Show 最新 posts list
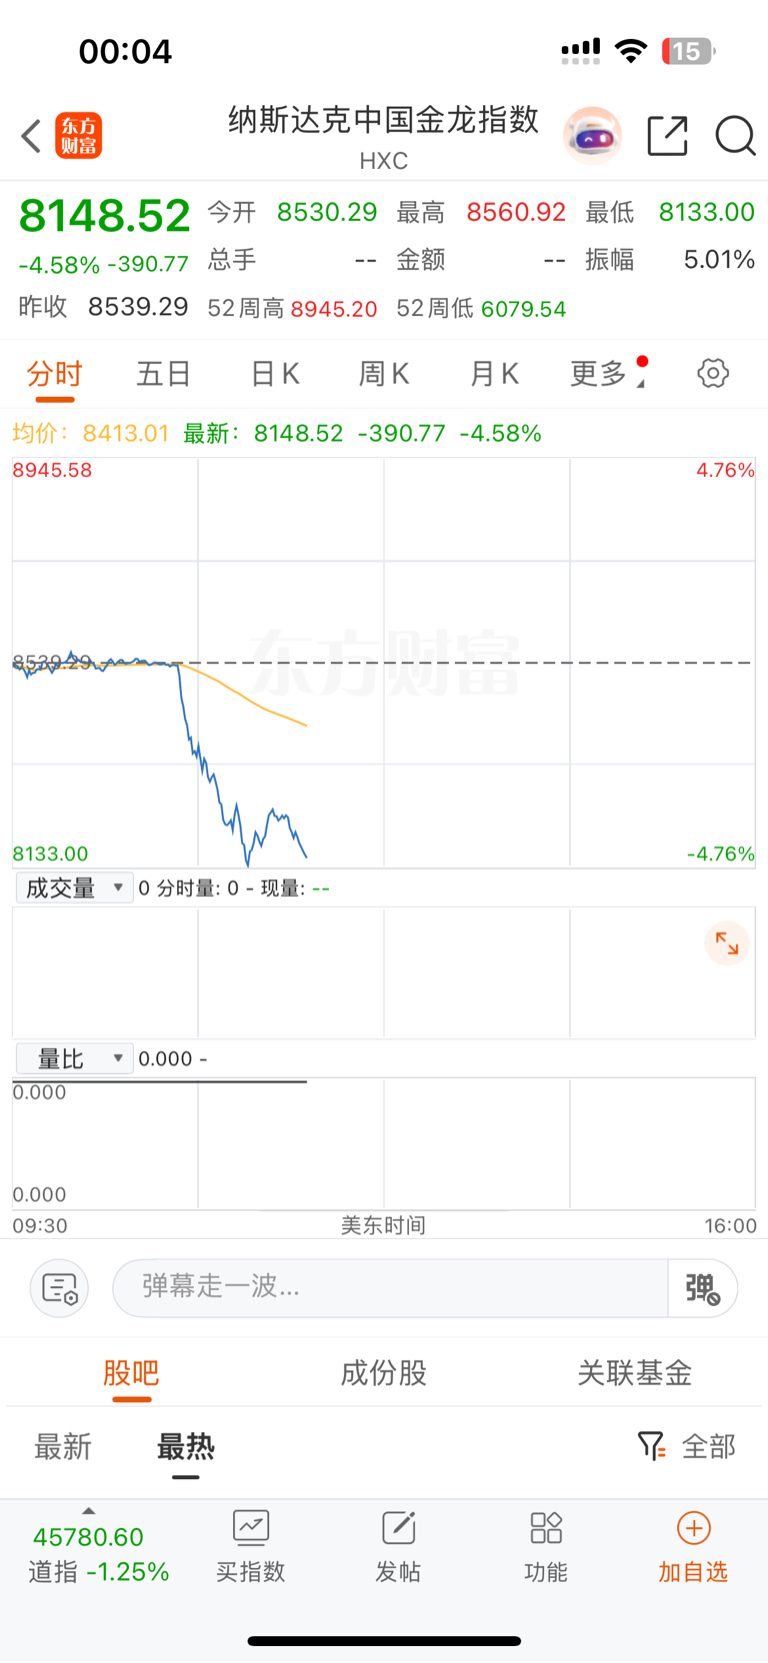The height and width of the screenshot is (1663, 768). [63, 1446]
